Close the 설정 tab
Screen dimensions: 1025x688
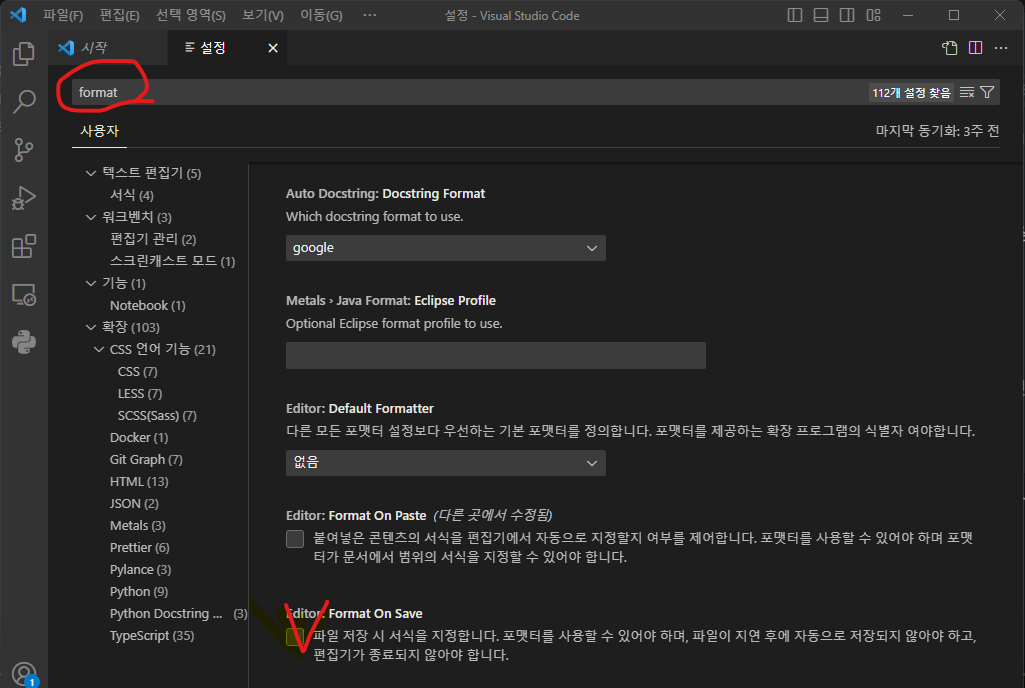[x=273, y=48]
